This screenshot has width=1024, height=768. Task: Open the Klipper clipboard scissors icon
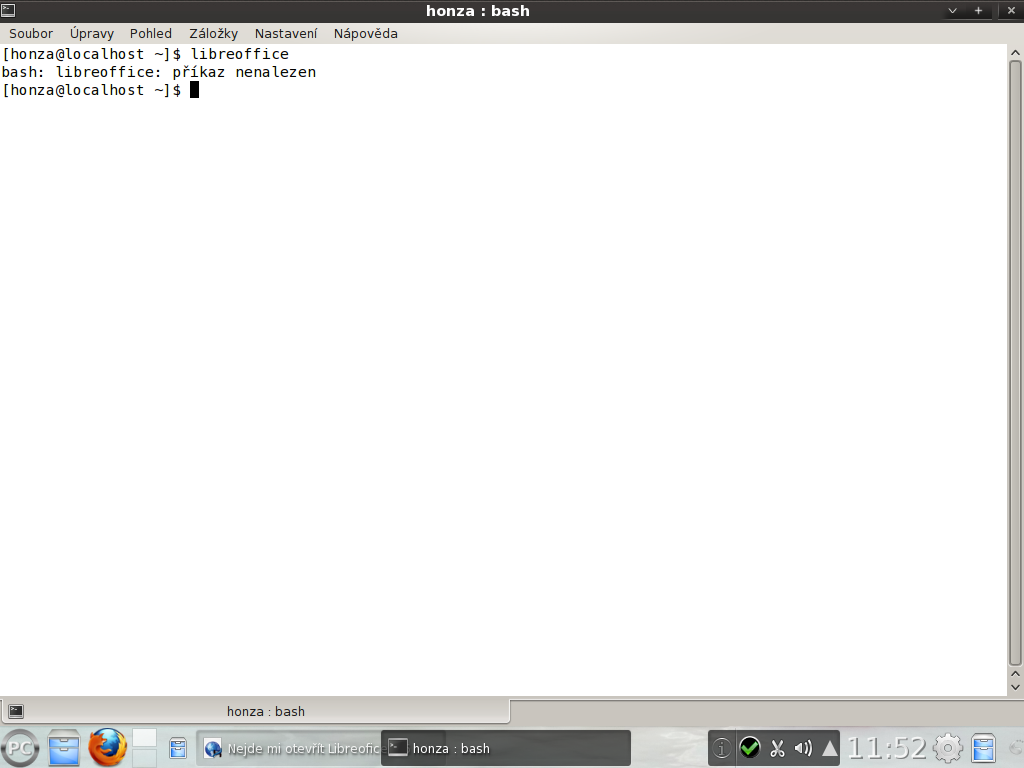[777, 748]
